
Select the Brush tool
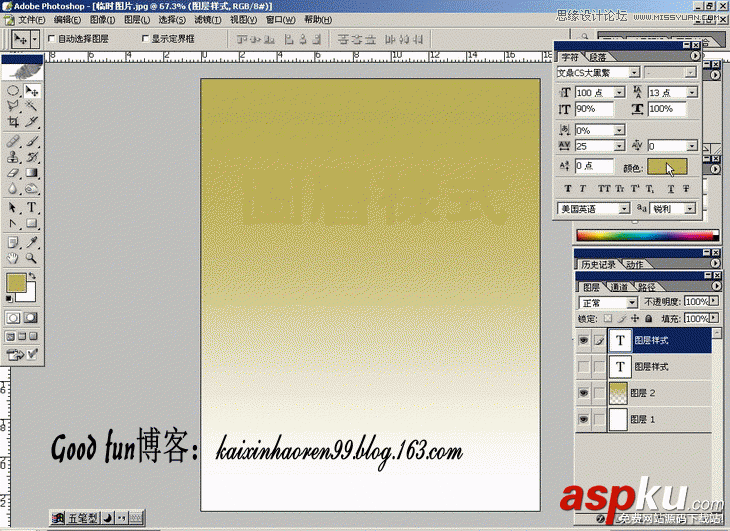point(32,141)
